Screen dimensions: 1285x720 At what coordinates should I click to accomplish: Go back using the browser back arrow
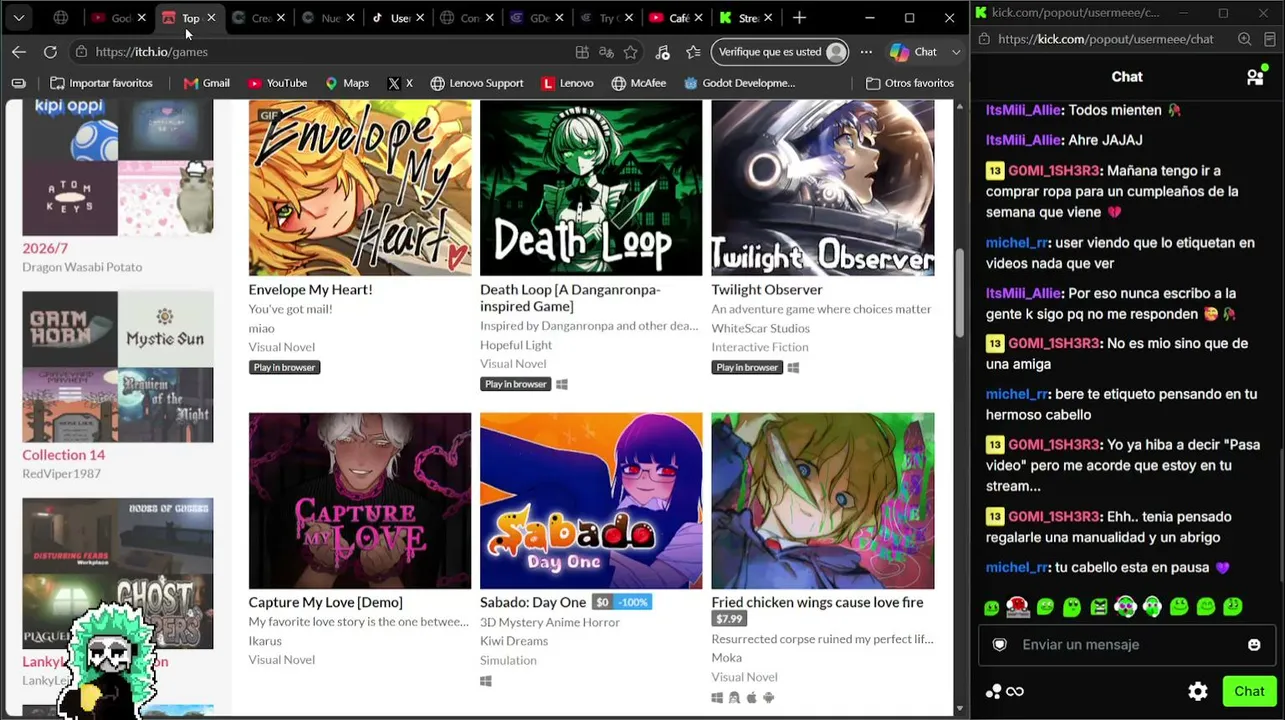click(x=19, y=52)
